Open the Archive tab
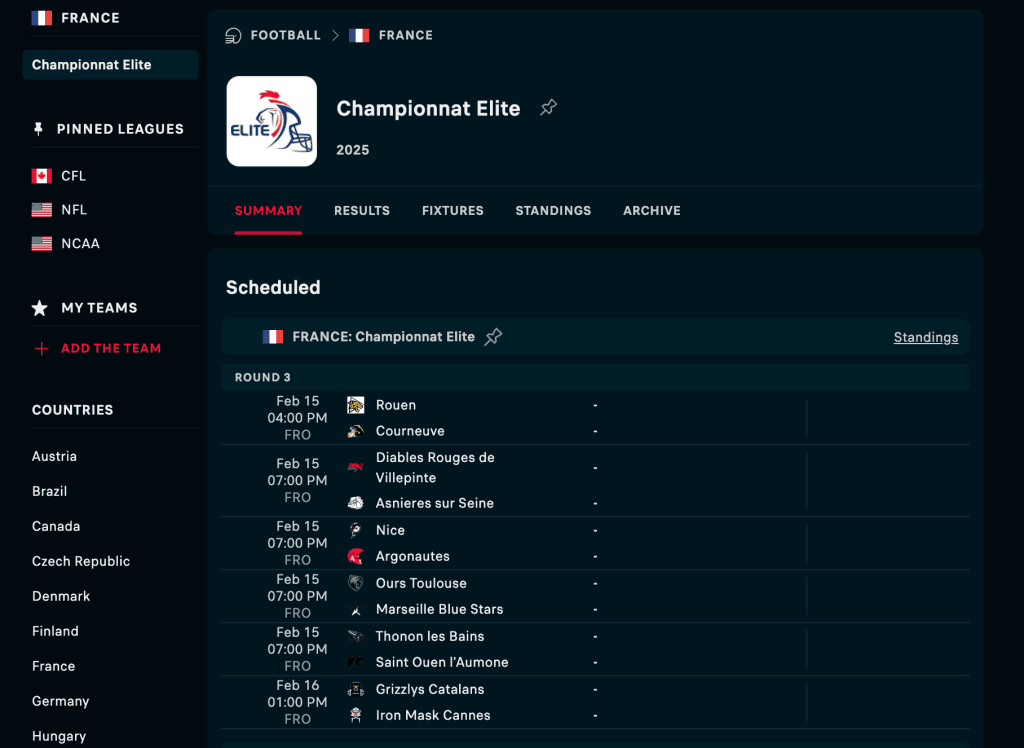 tap(652, 210)
